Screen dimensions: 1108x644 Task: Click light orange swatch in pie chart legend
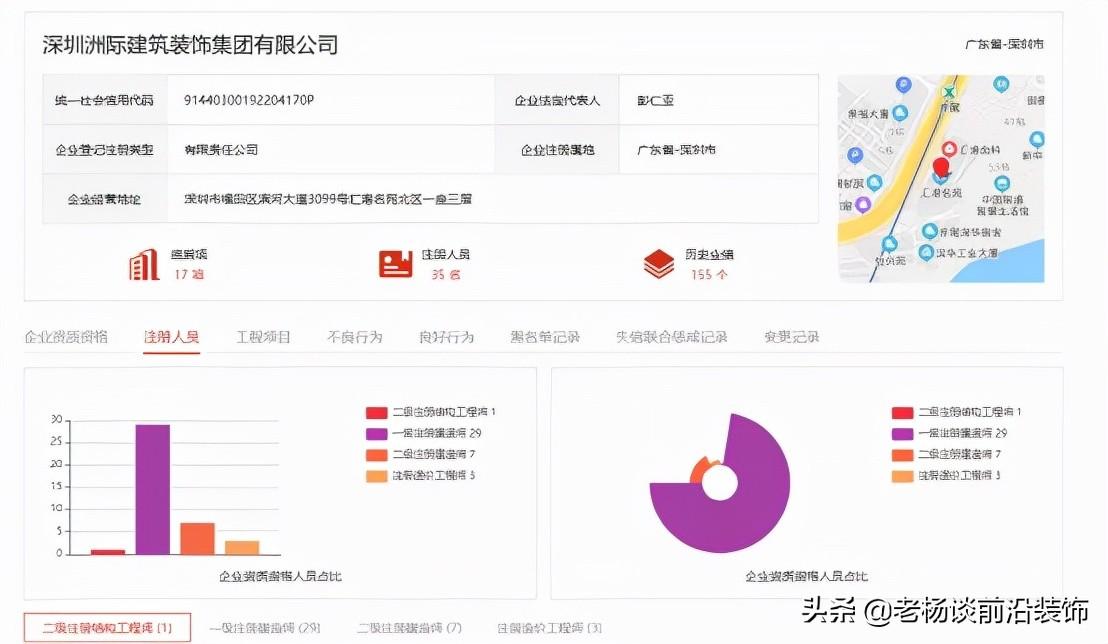[902, 476]
